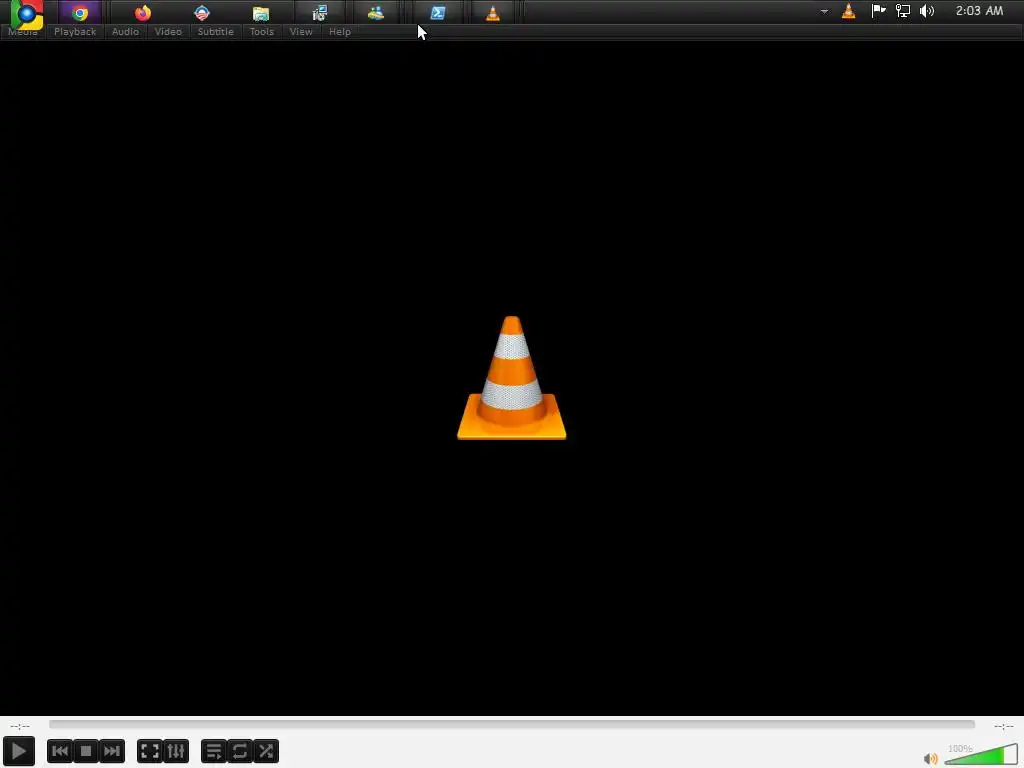Screen dimensions: 1024x768
Task: Open the extended settings and effects dialog
Action: pyautogui.click(x=176, y=751)
